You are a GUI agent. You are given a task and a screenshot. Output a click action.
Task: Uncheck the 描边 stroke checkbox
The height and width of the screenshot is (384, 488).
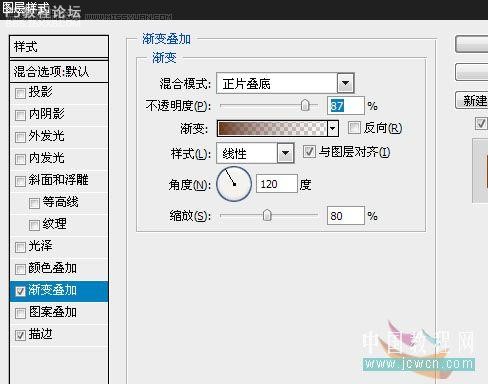tap(20, 335)
